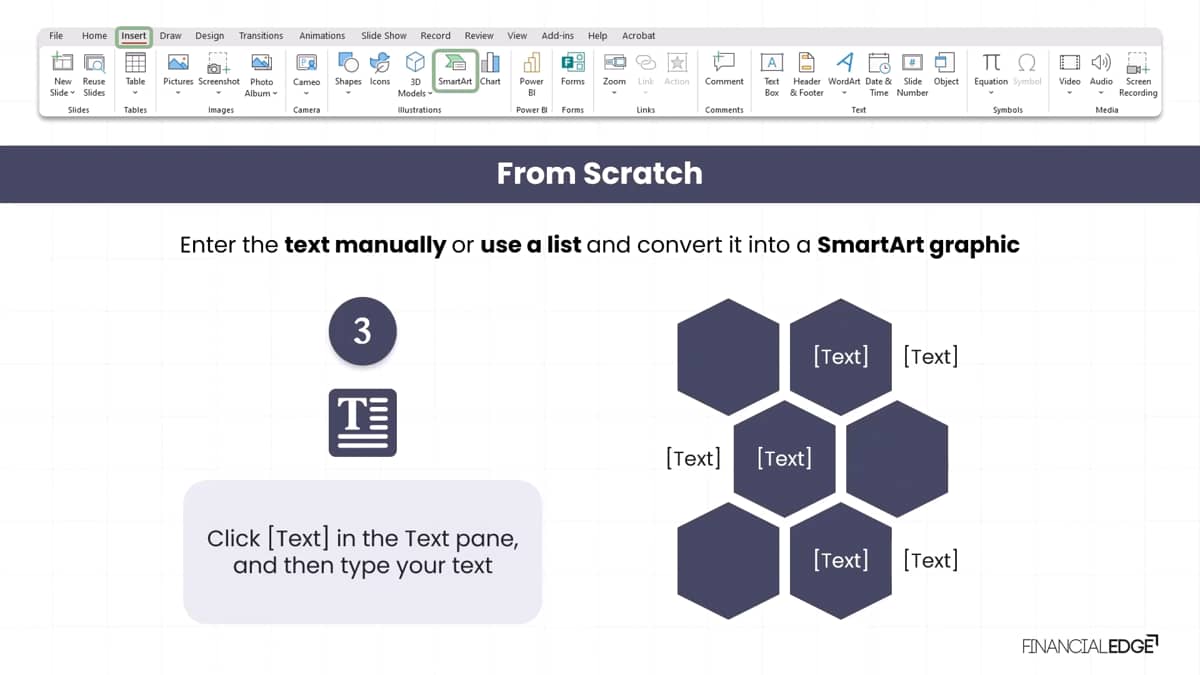Select the Record tab

[x=435, y=36]
